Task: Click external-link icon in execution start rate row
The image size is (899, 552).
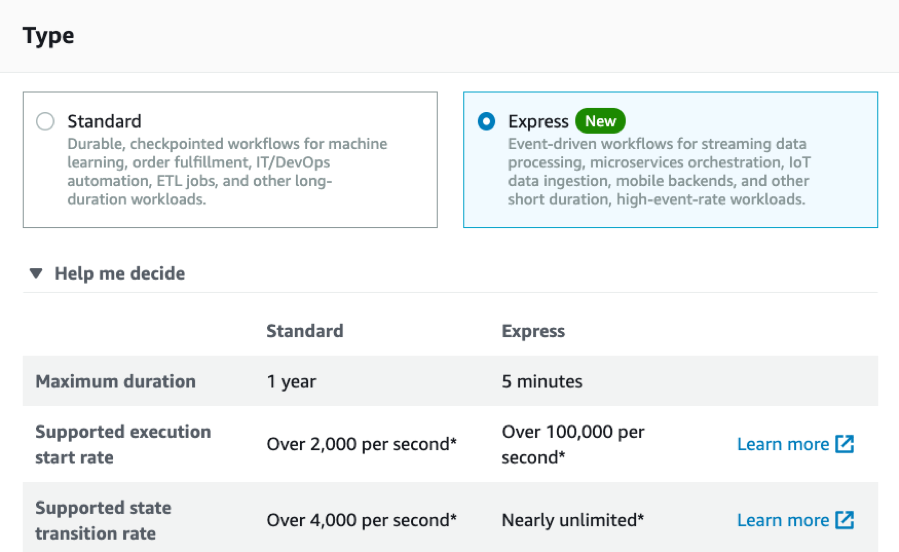Action: click(x=845, y=444)
